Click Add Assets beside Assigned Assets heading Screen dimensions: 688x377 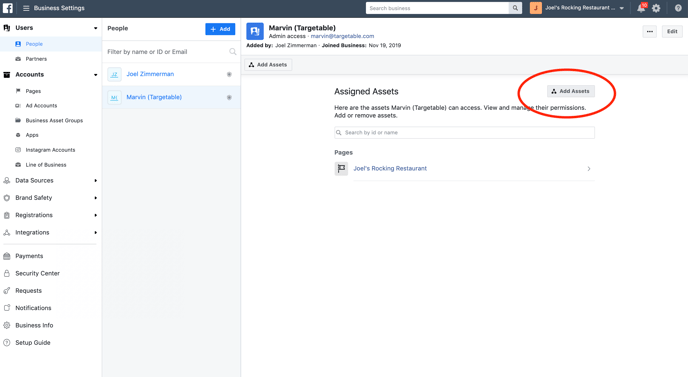[x=570, y=91]
